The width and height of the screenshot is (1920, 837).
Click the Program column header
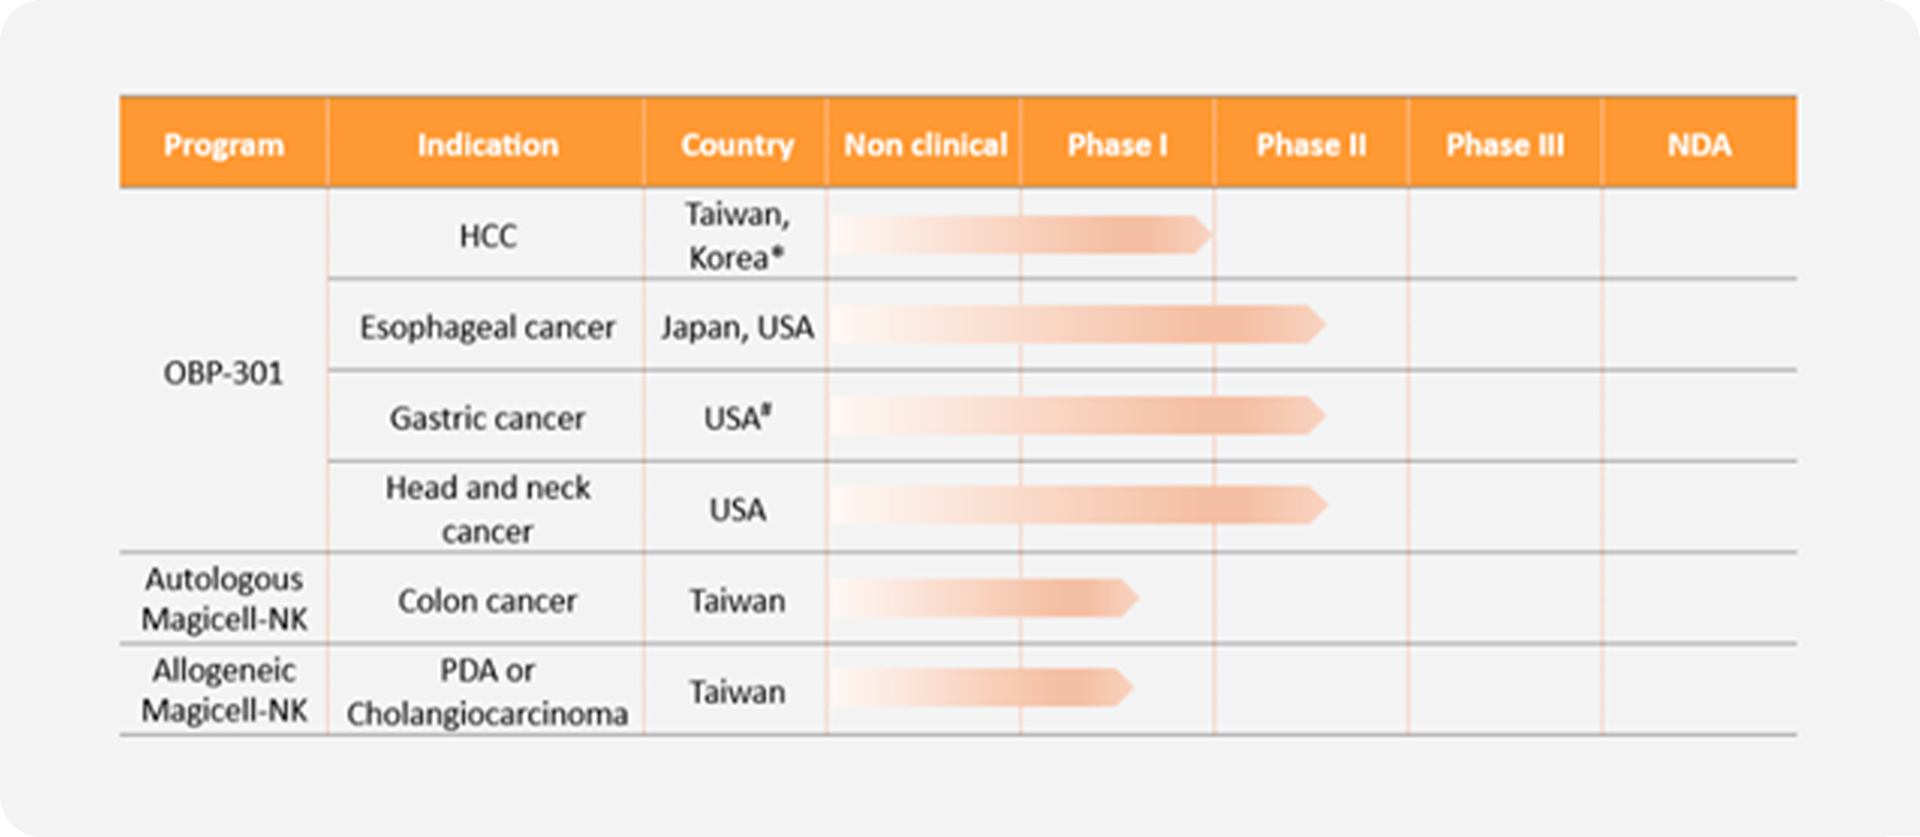click(x=223, y=144)
